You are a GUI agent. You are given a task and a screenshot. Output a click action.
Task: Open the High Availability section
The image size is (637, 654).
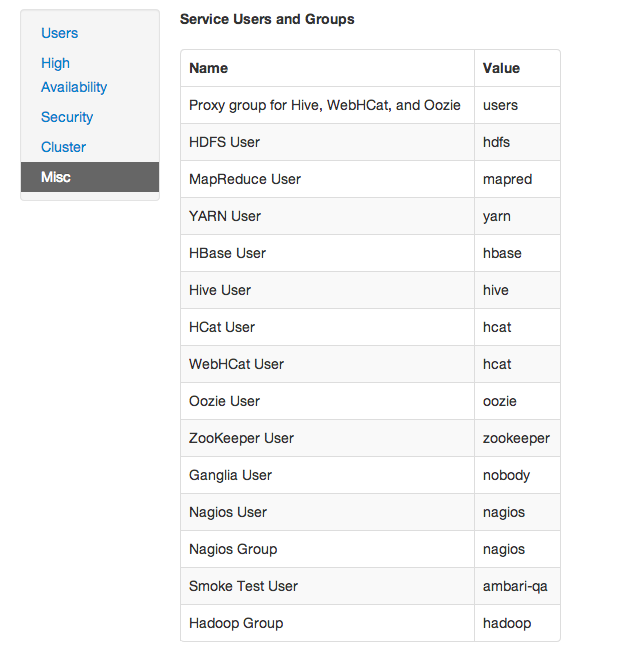pos(74,75)
